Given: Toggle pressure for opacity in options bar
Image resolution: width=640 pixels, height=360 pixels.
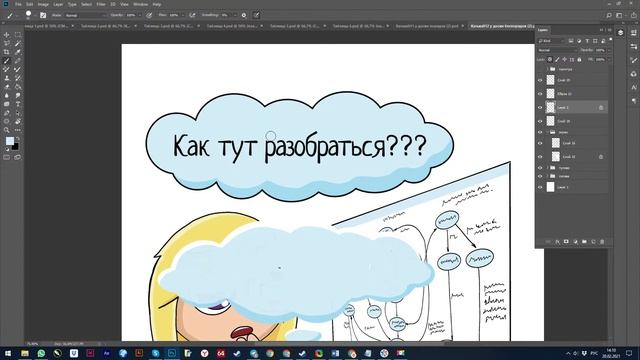Looking at the screenshot, I should (149, 15).
